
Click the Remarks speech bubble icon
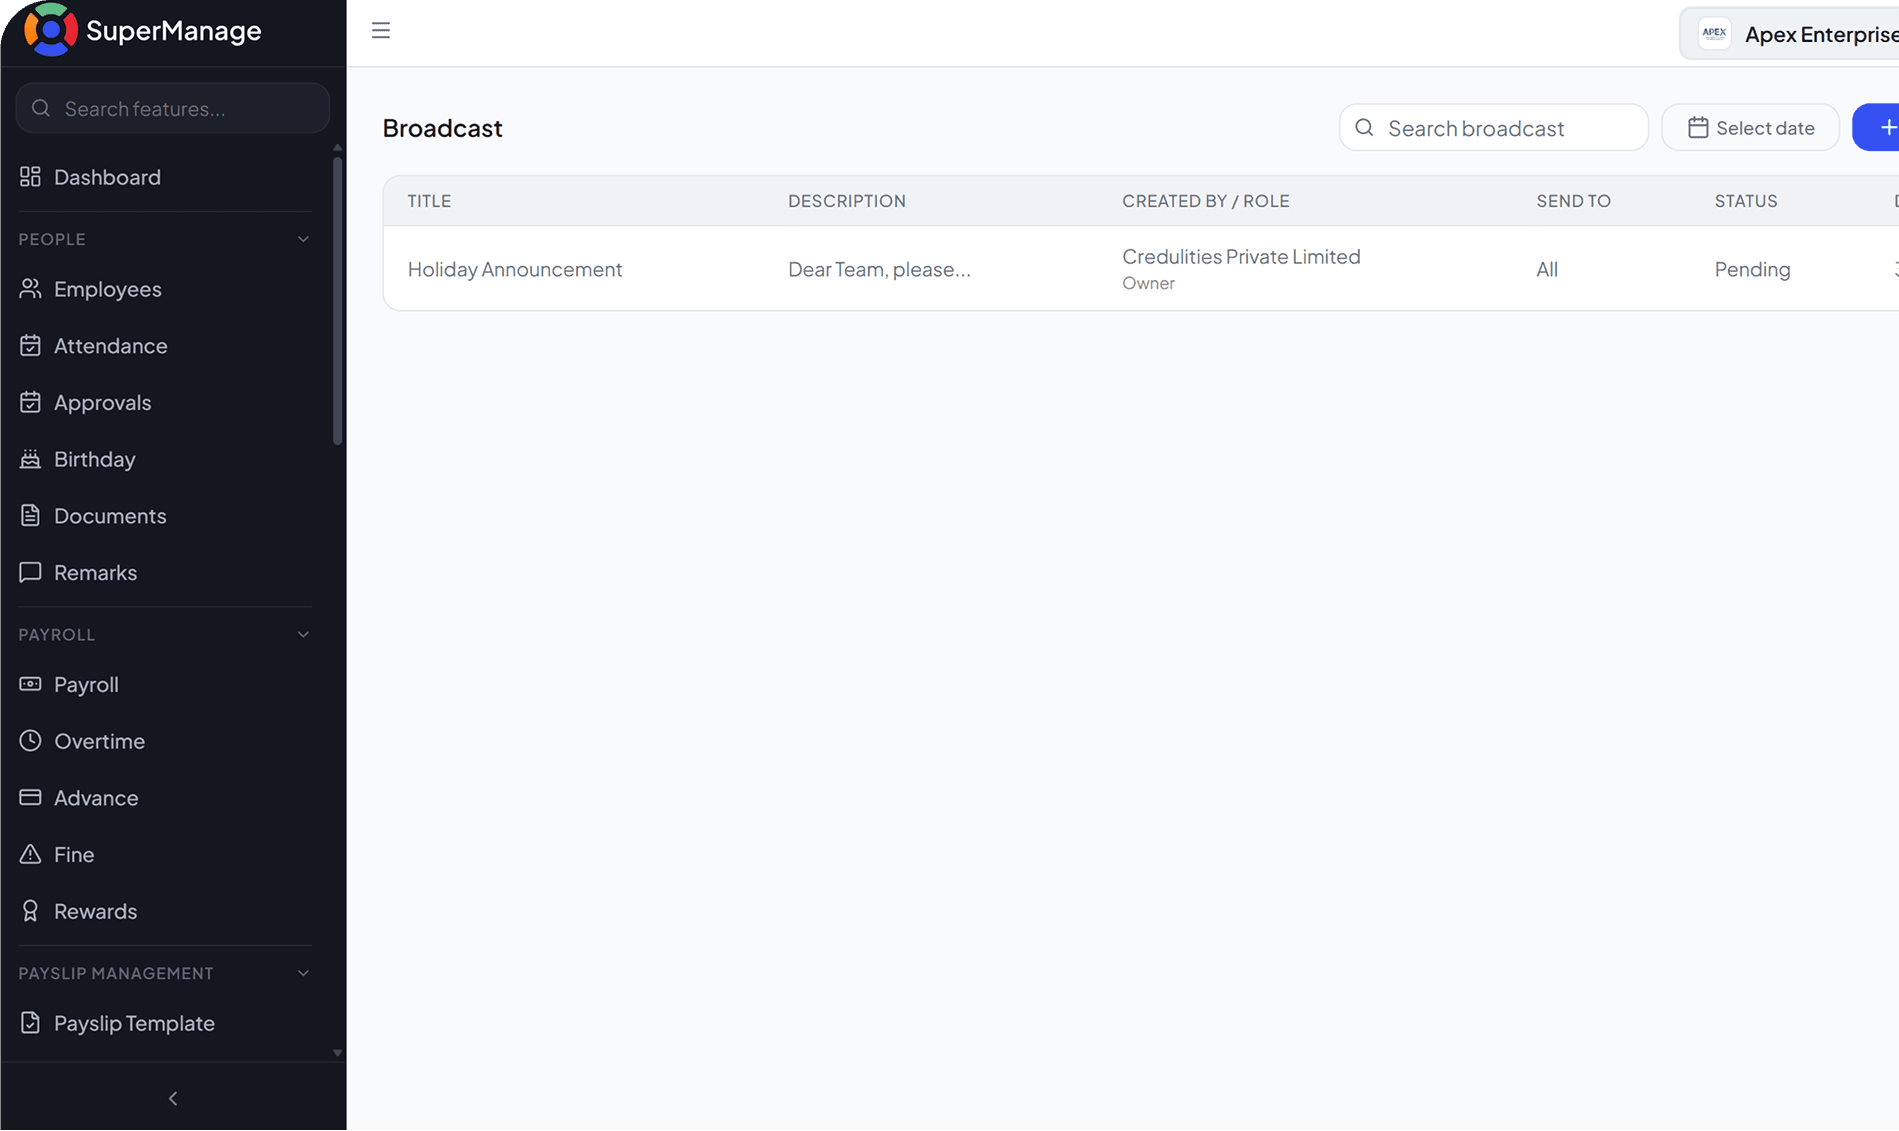coord(30,572)
